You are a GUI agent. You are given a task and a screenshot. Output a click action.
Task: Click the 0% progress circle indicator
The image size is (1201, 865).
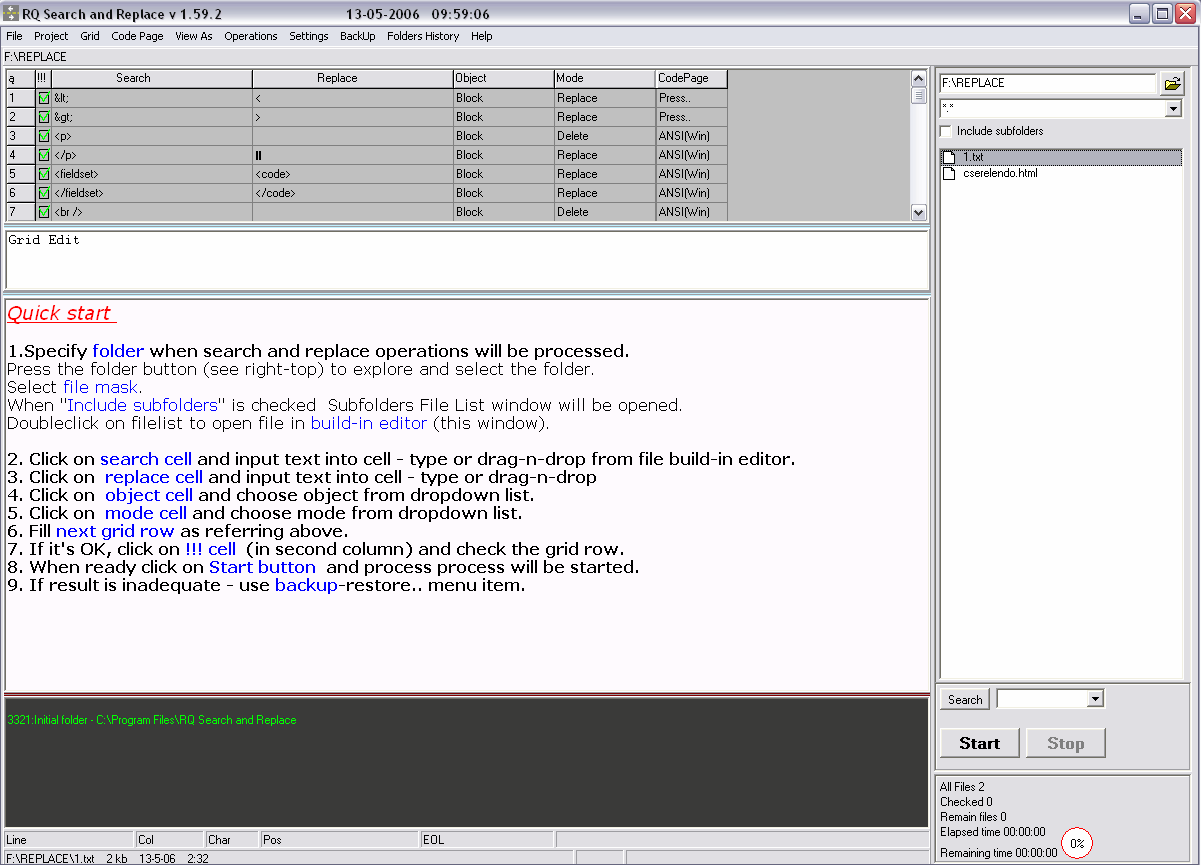tap(1077, 843)
